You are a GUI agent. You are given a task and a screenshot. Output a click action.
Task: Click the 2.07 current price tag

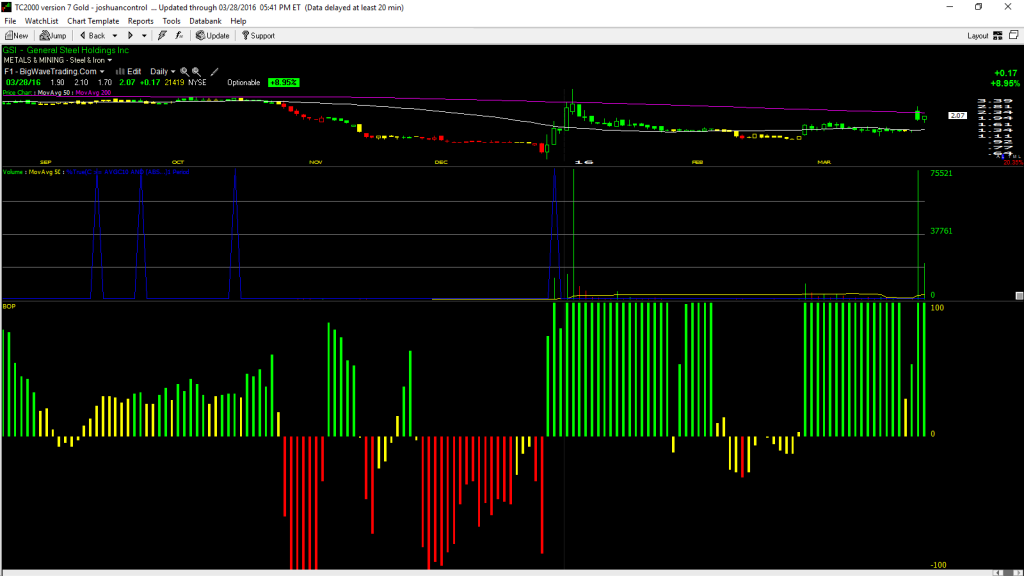coord(957,116)
